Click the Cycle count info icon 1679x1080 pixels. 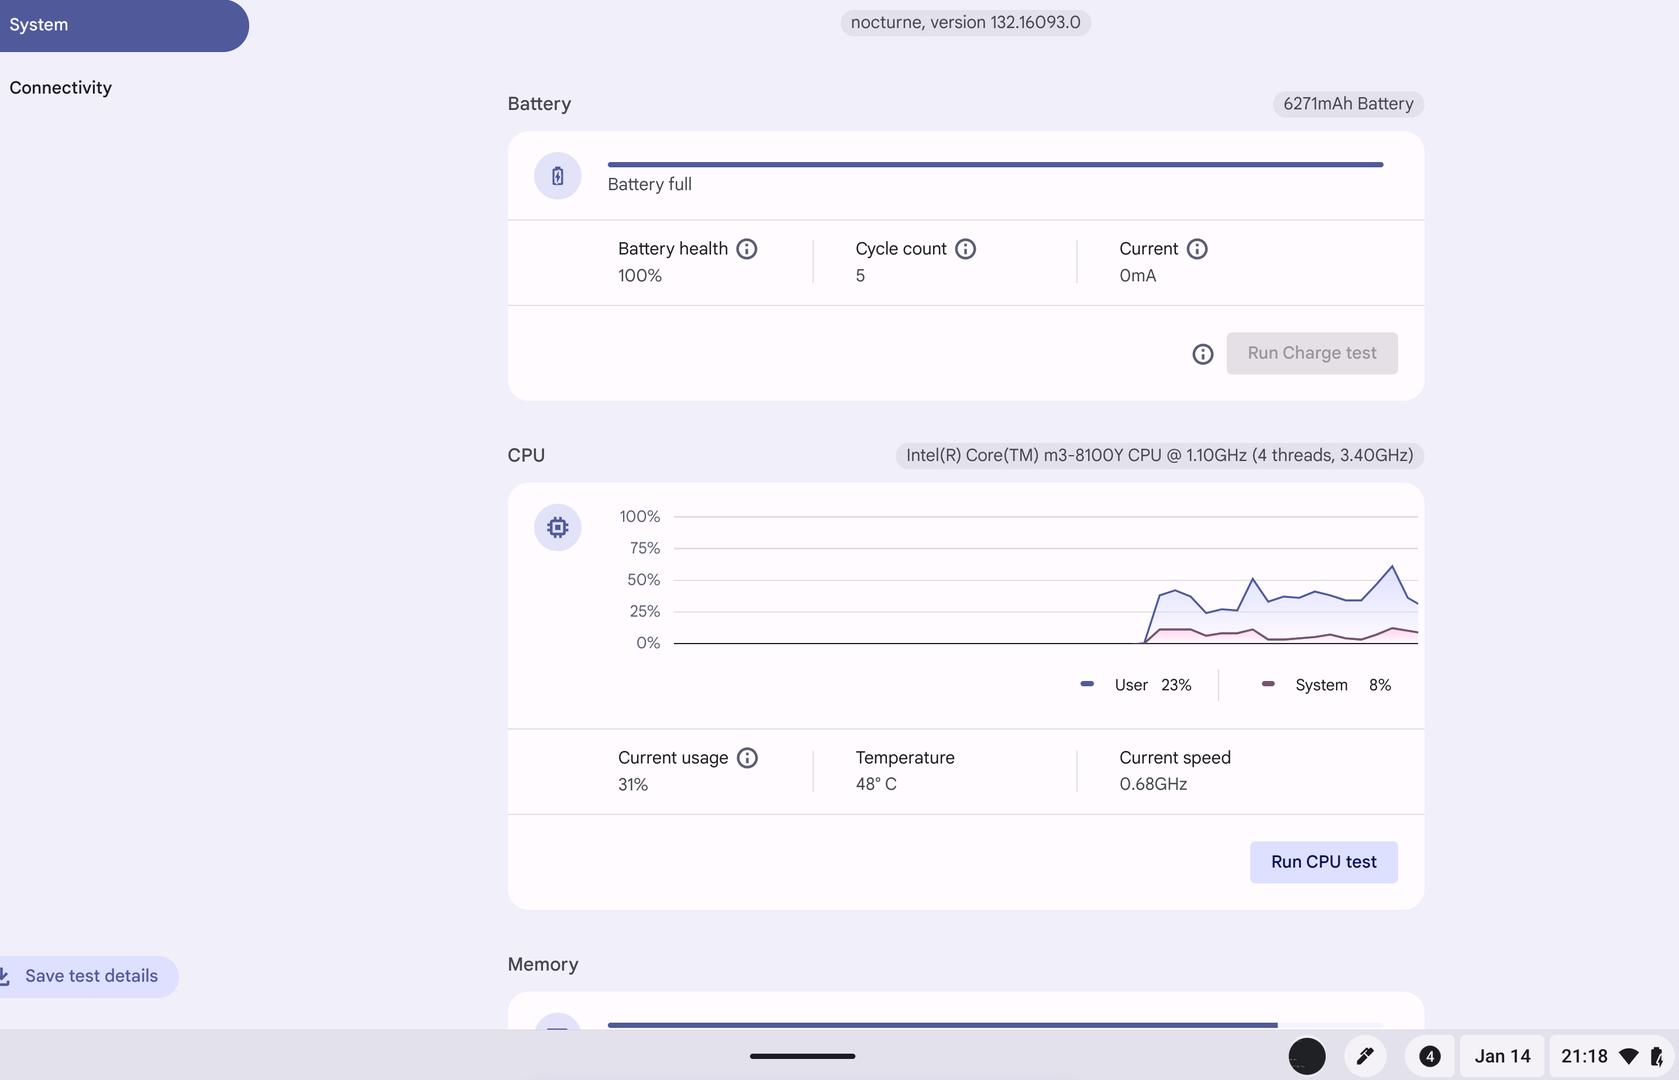[x=965, y=249]
